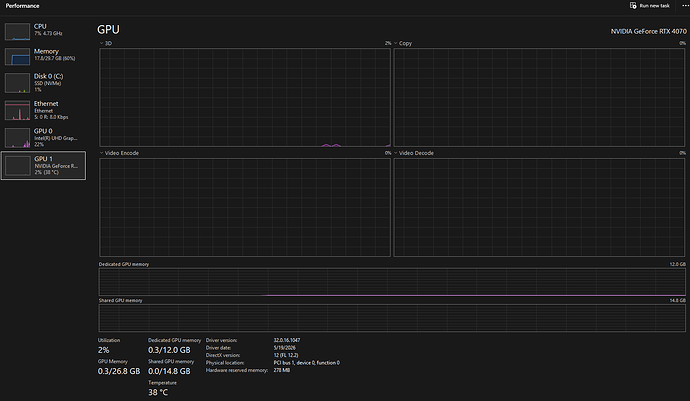Screen dimensions: 690x401
Task: Select the Memory usage thumbnail graph
Action: coord(17,57)
